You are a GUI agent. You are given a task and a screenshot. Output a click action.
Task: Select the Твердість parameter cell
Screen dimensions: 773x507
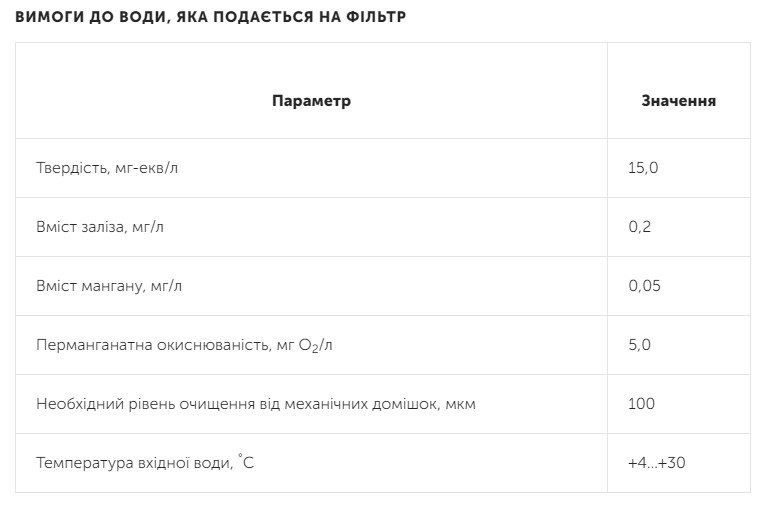[107, 168]
